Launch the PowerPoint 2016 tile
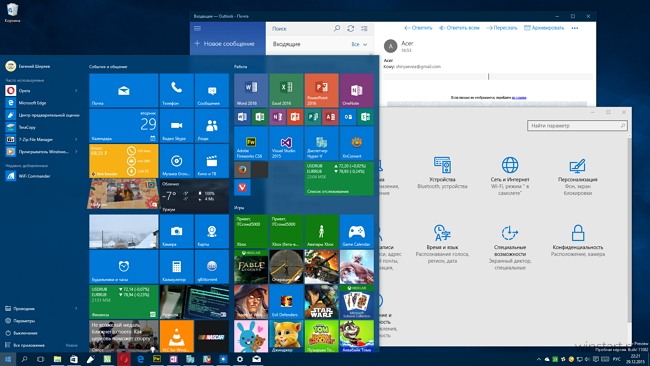Image resolution: width=650 pixels, height=366 pixels. point(321,90)
